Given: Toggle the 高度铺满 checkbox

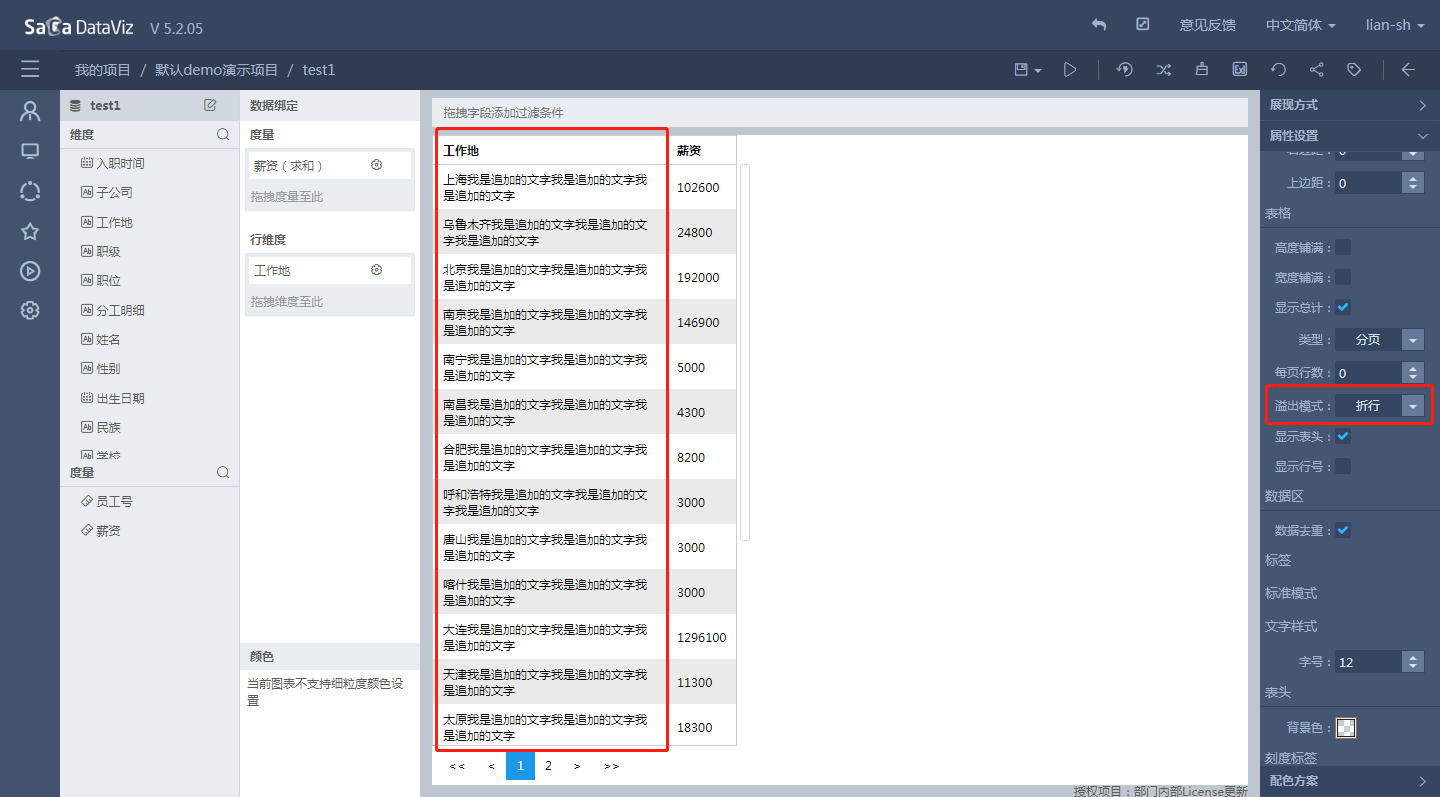Looking at the screenshot, I should 1343,247.
